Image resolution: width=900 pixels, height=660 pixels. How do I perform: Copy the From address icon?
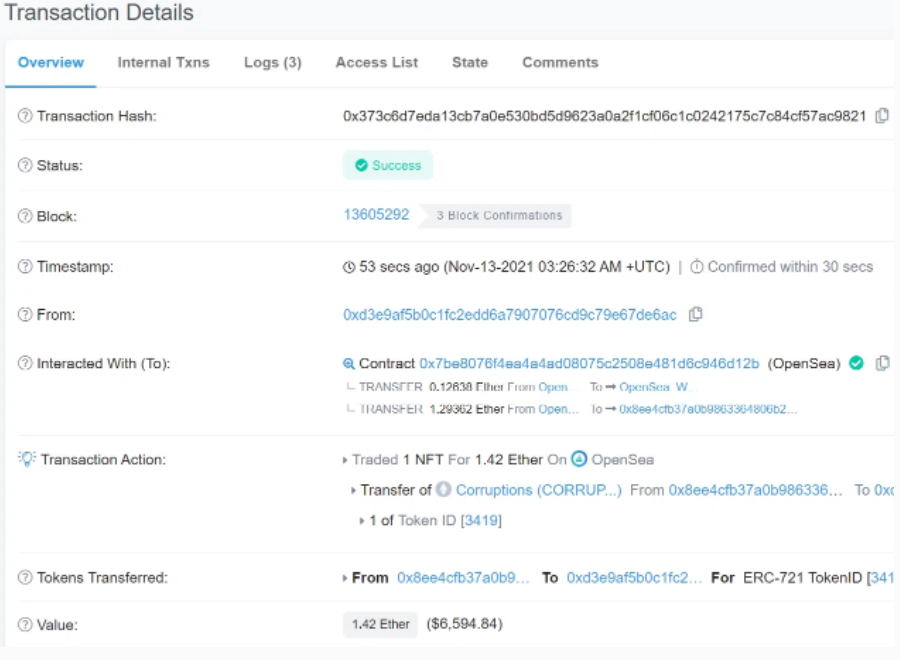pyautogui.click(x=695, y=314)
